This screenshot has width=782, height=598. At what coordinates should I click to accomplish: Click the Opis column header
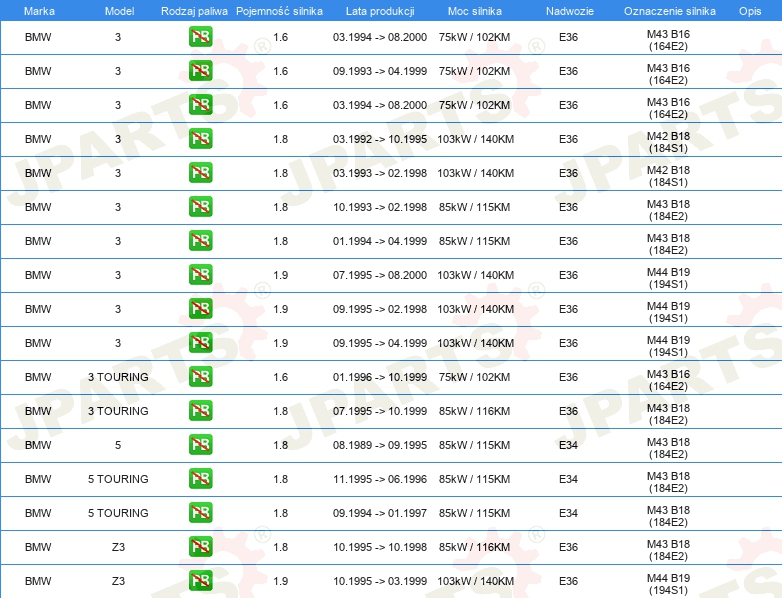[x=750, y=11]
